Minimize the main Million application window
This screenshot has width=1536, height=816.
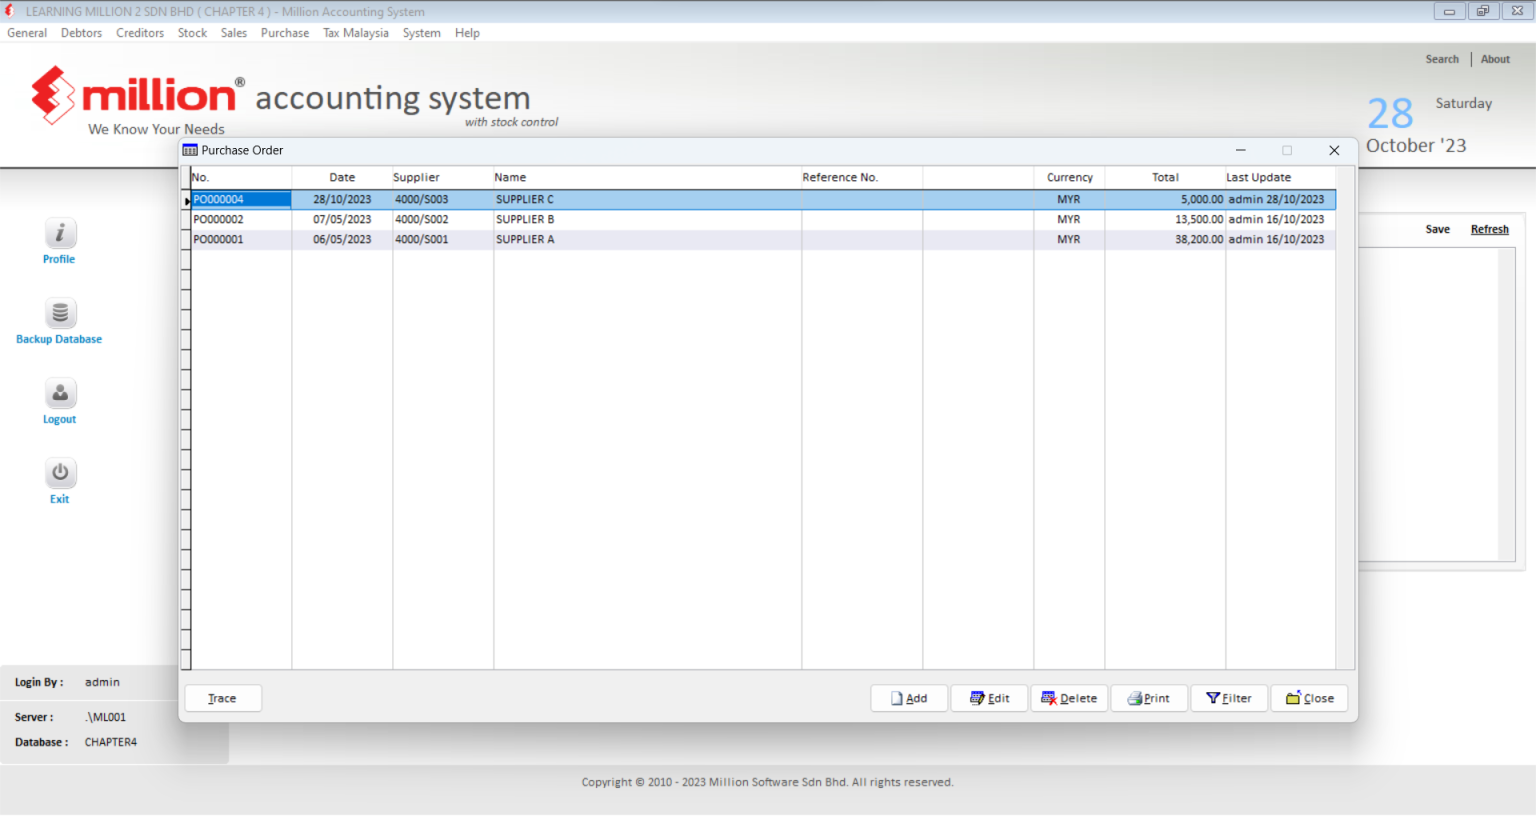[1449, 11]
